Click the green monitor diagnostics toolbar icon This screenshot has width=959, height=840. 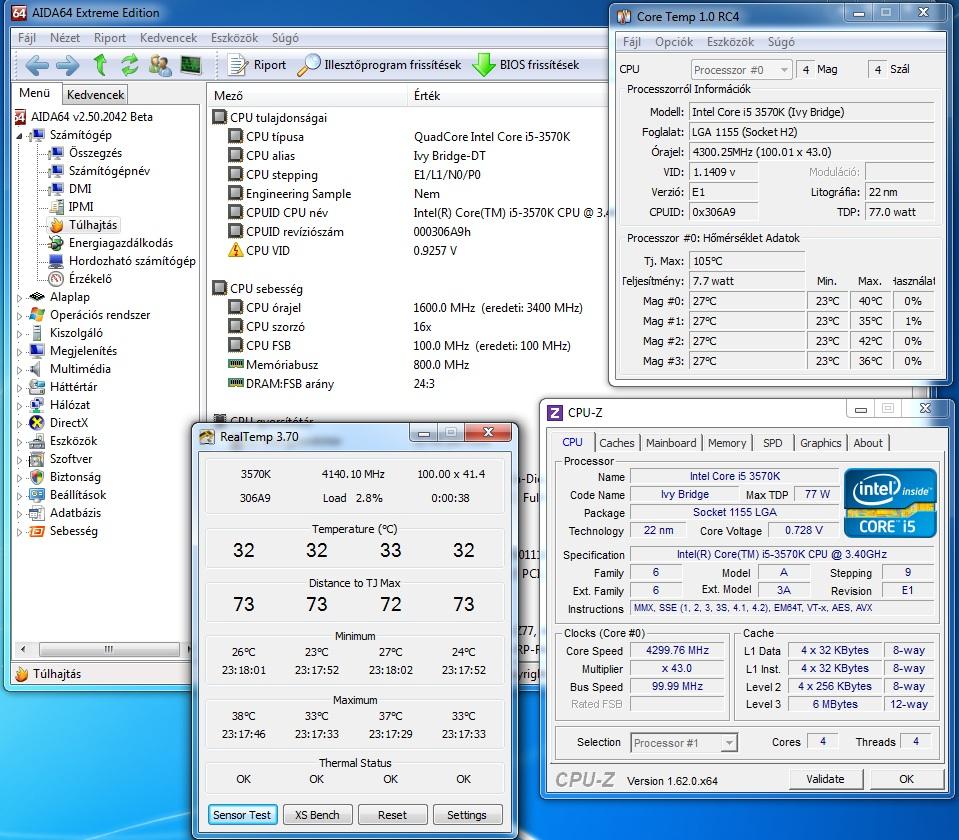coord(190,65)
